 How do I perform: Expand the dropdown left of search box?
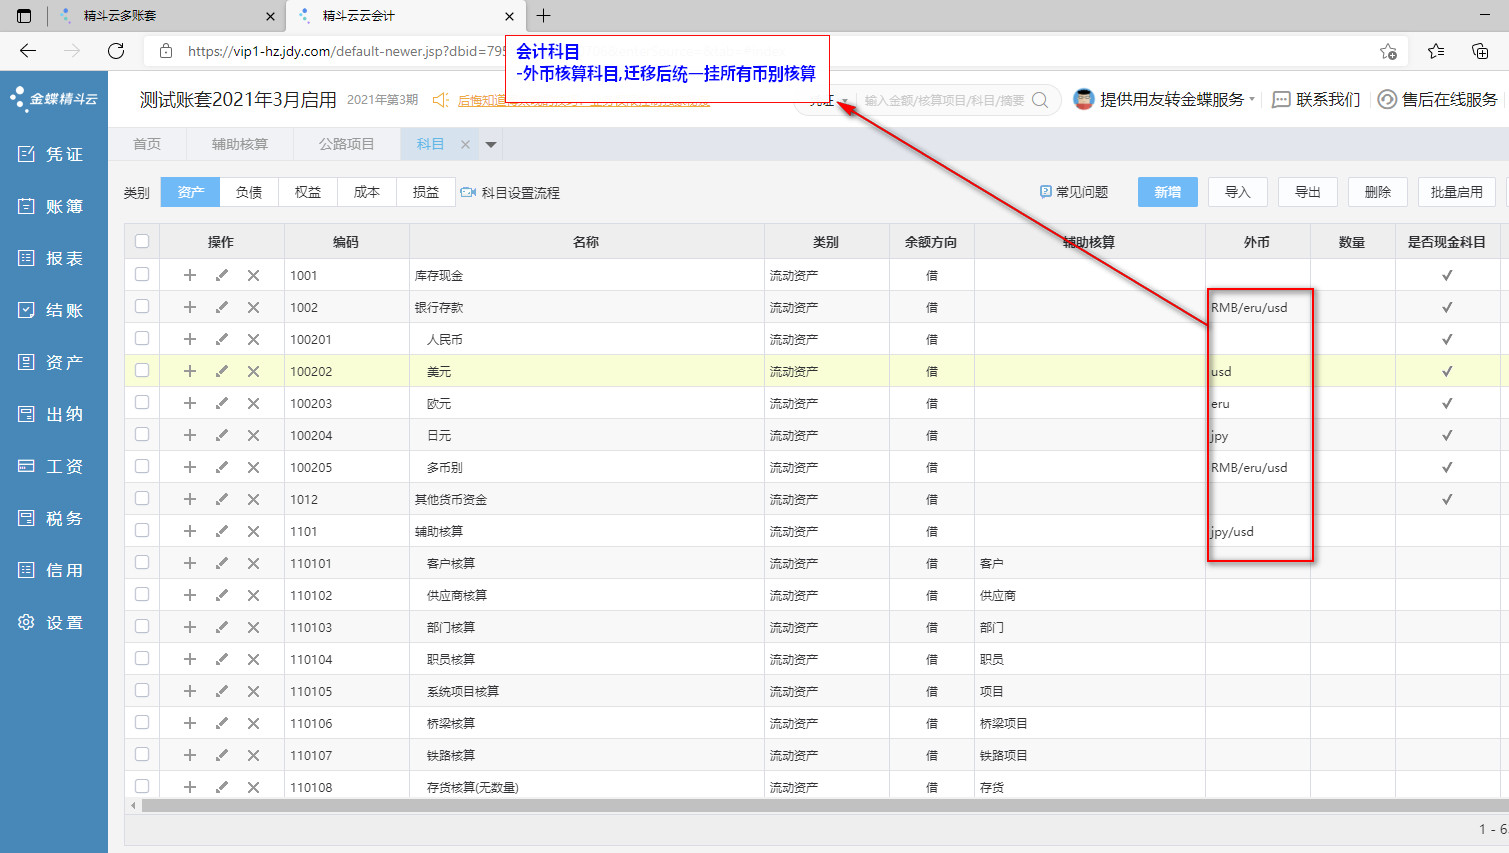point(845,101)
